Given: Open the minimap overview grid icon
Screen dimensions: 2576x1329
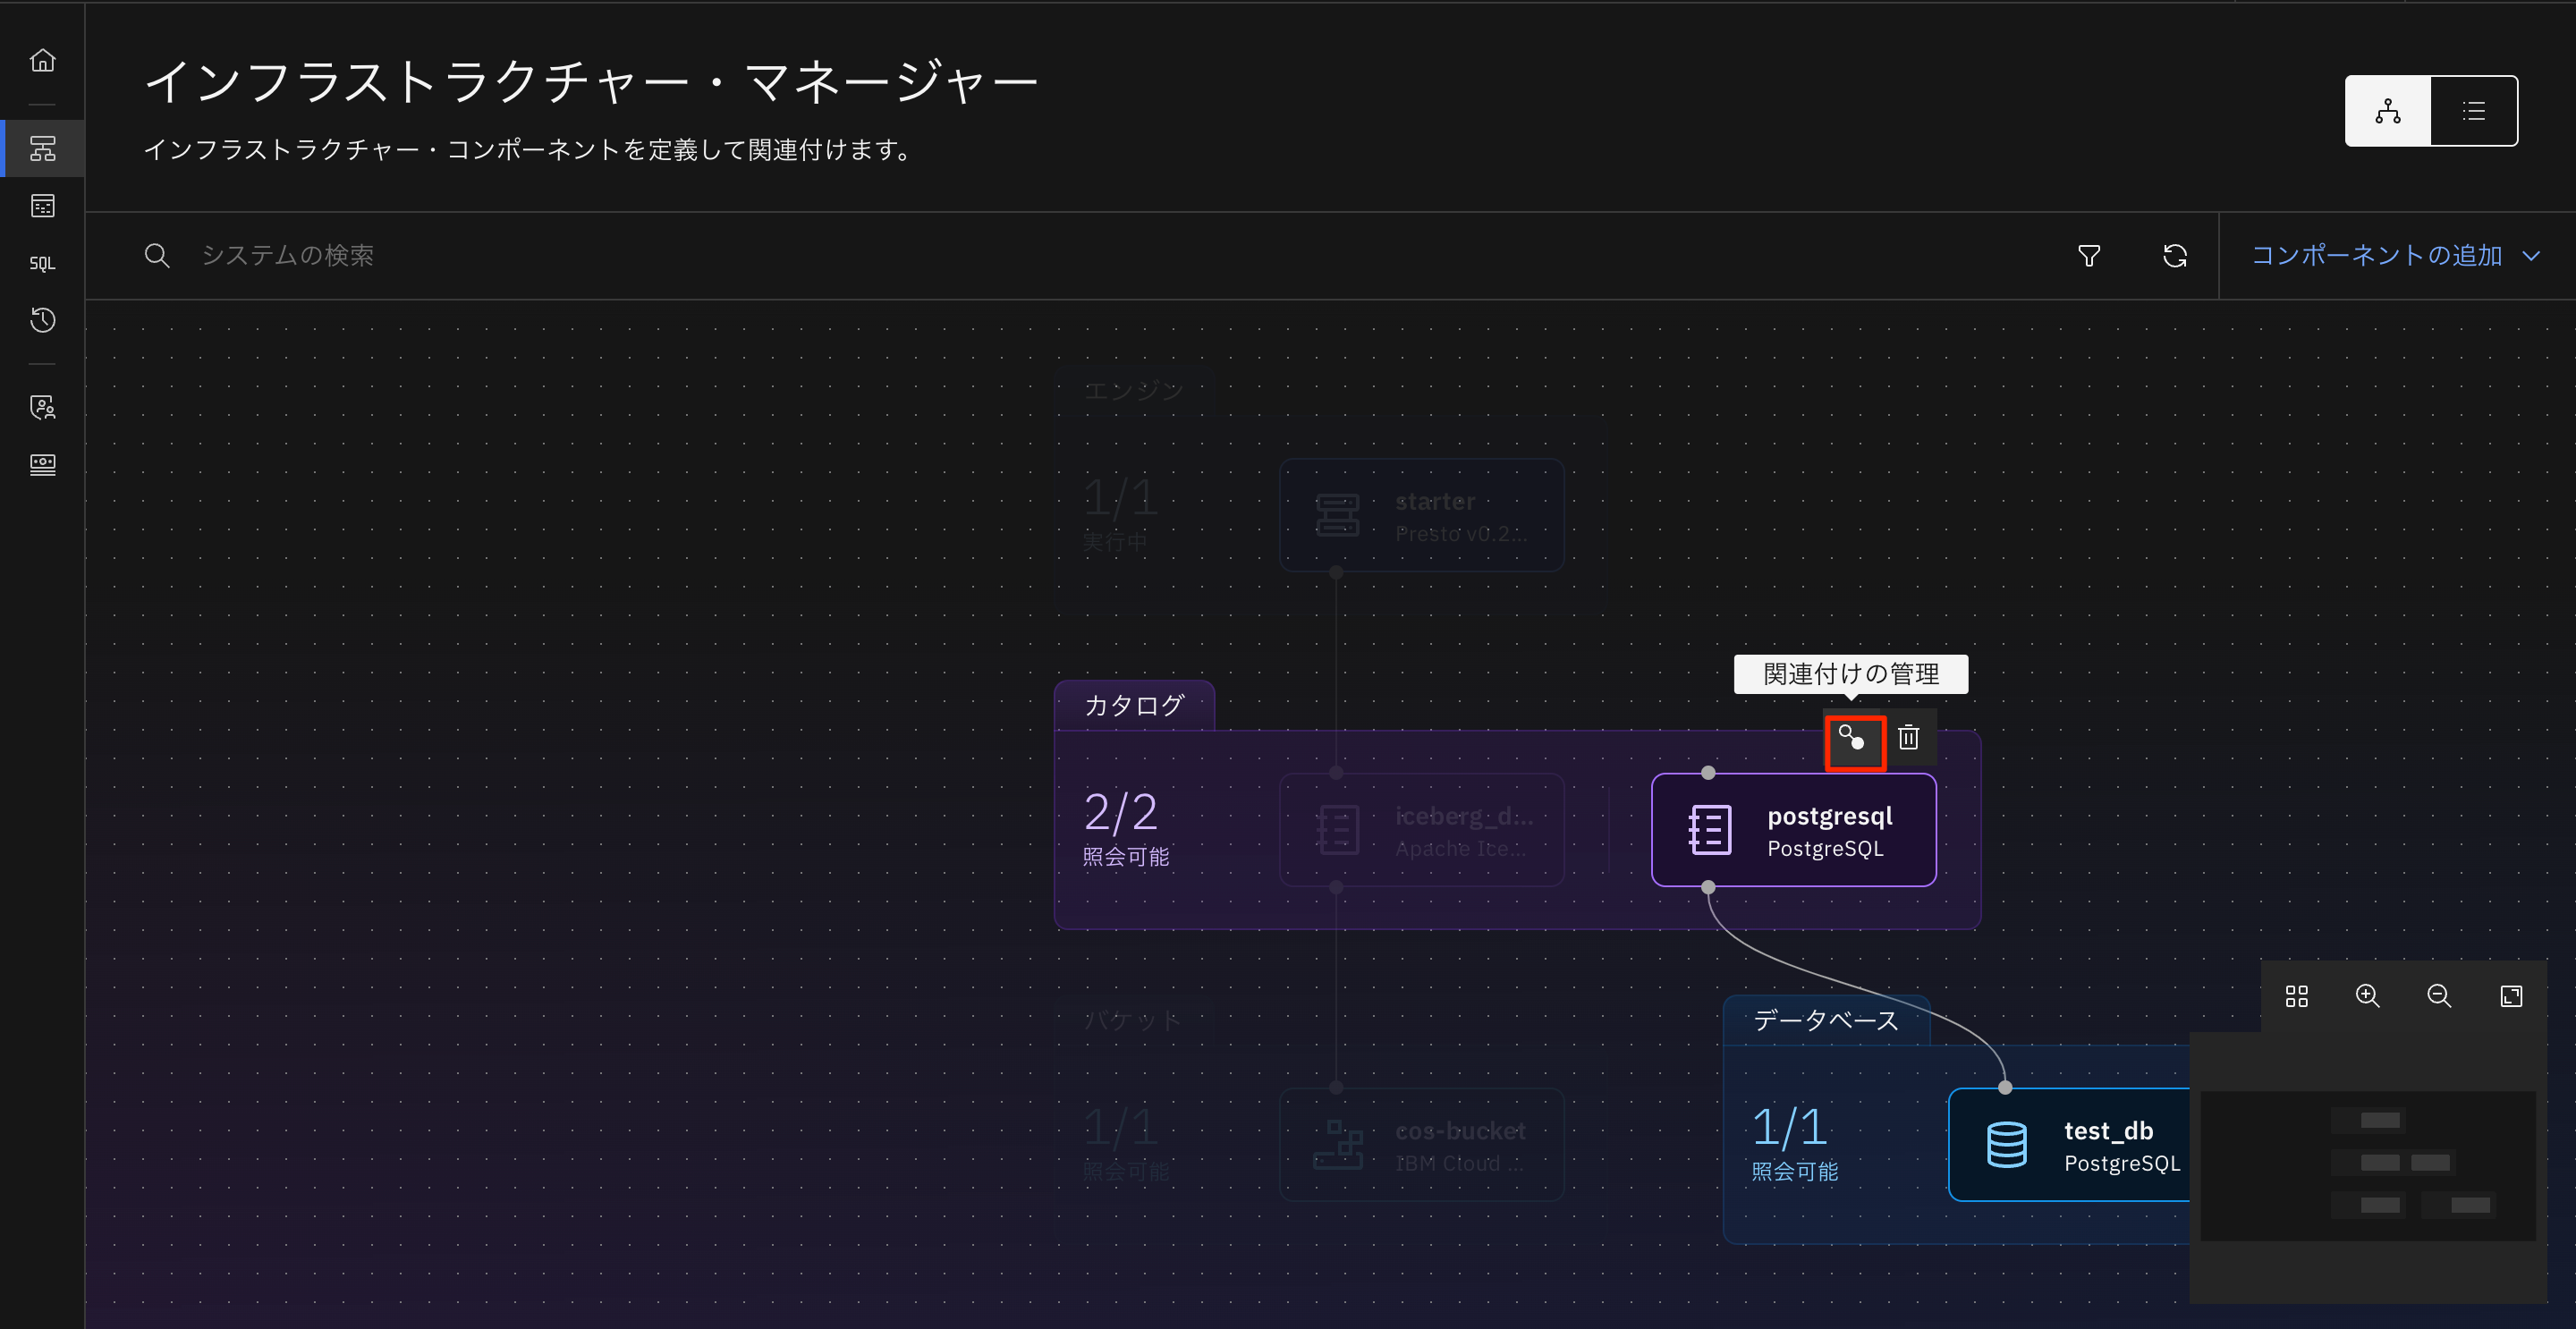Looking at the screenshot, I should (2297, 995).
